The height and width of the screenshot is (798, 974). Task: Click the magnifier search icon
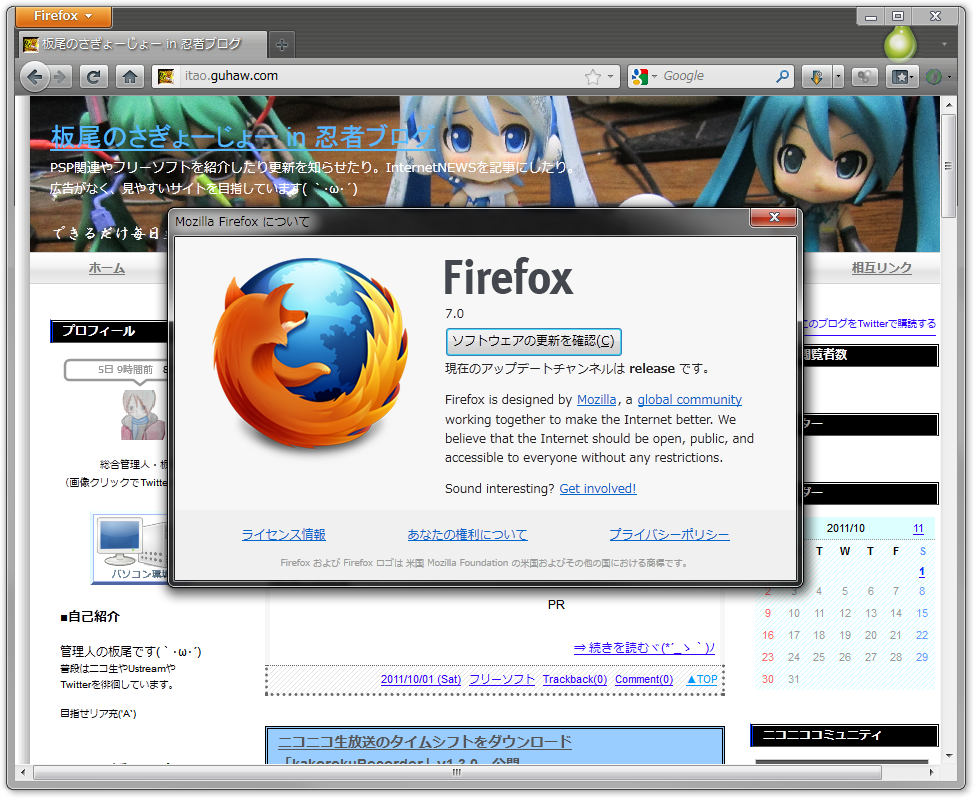coord(783,76)
